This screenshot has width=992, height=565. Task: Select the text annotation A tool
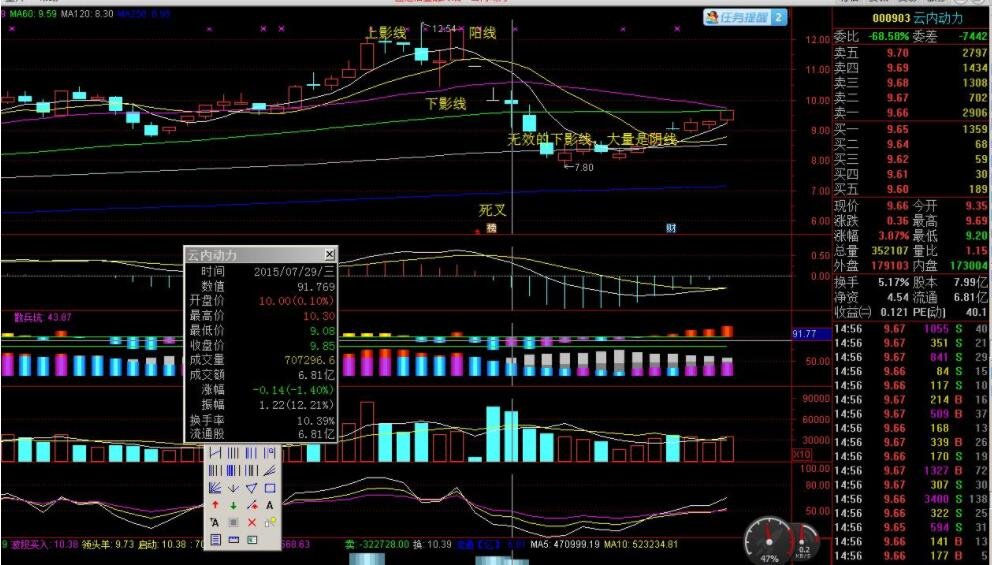(270, 505)
